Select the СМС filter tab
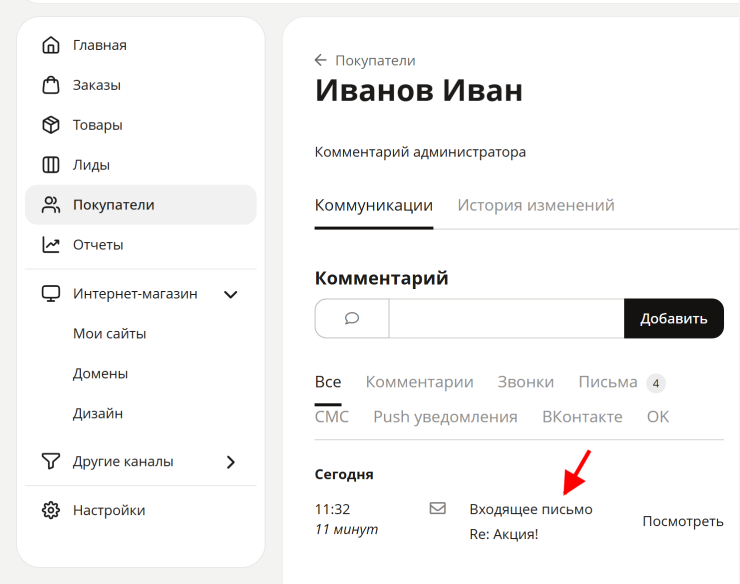 tap(332, 417)
